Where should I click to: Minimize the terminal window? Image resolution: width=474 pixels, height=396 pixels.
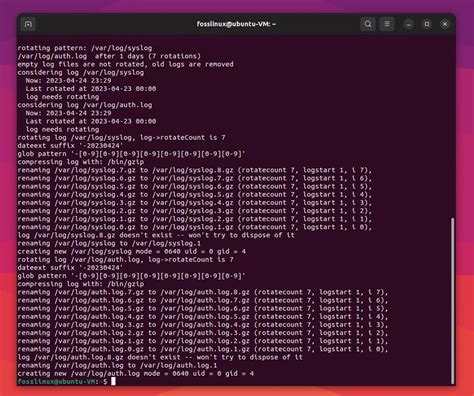pyautogui.click(x=409, y=24)
